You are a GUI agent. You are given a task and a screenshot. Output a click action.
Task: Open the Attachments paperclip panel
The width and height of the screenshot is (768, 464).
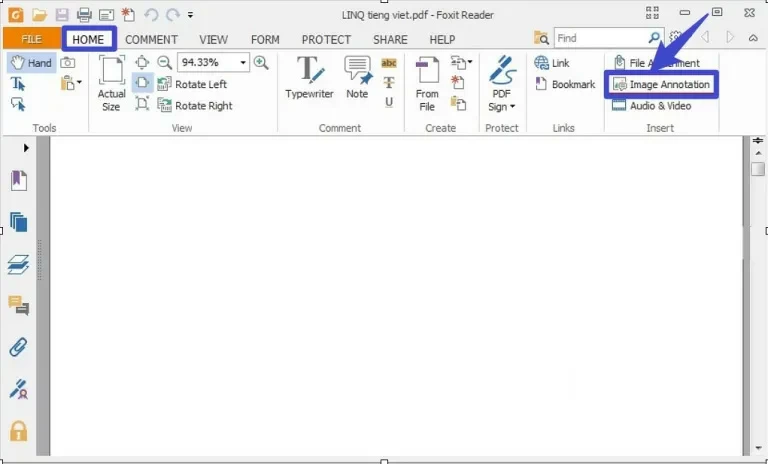[x=19, y=347]
